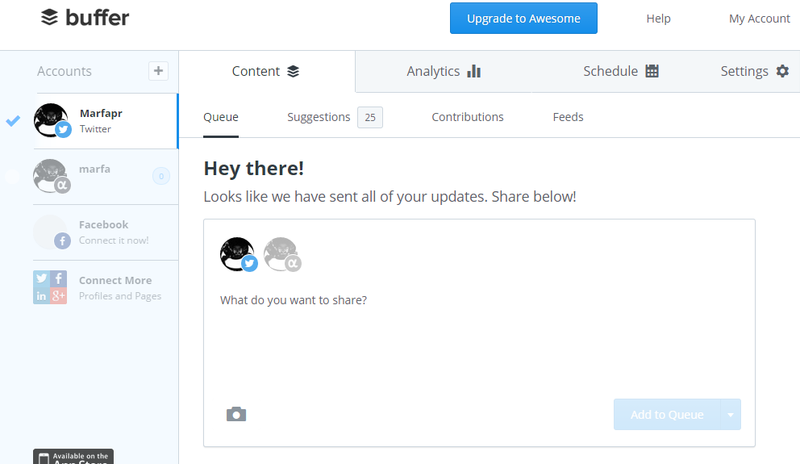Image resolution: width=800 pixels, height=464 pixels.
Task: Switch to the Schedule tab
Action: pos(620,71)
